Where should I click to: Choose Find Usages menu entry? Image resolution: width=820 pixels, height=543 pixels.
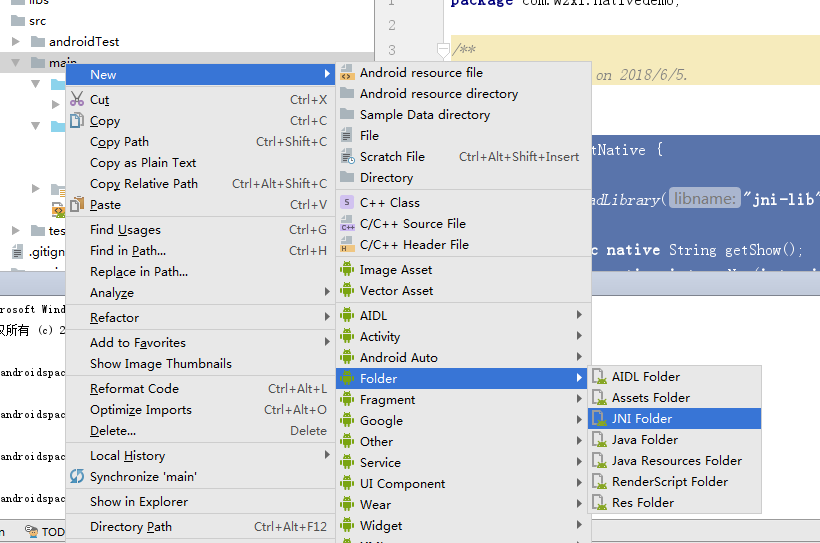click(x=200, y=230)
